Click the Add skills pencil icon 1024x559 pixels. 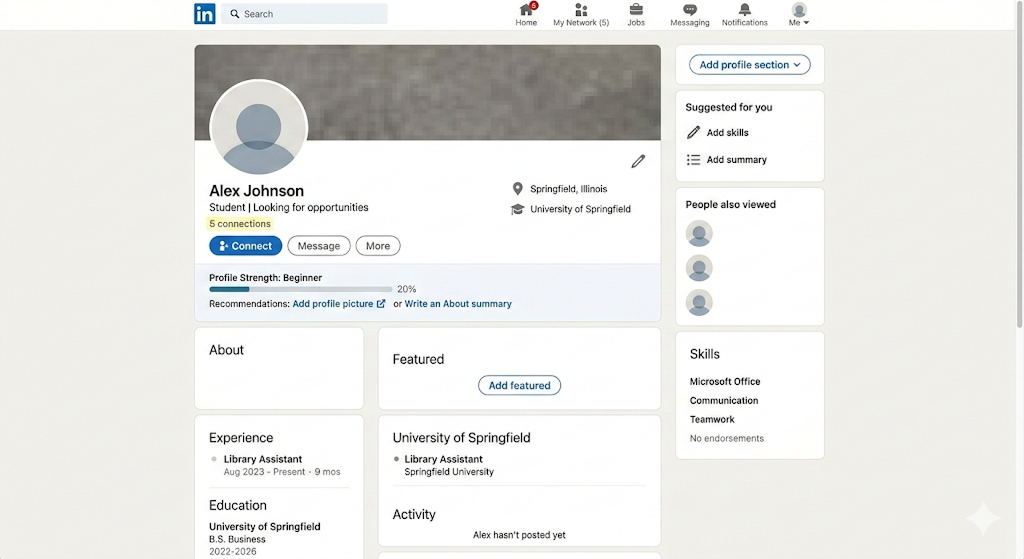coord(694,133)
